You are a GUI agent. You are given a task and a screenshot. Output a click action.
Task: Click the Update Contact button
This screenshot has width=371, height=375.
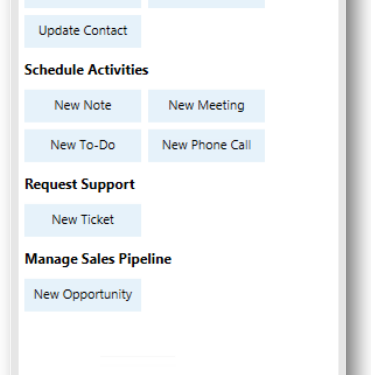pos(83,31)
